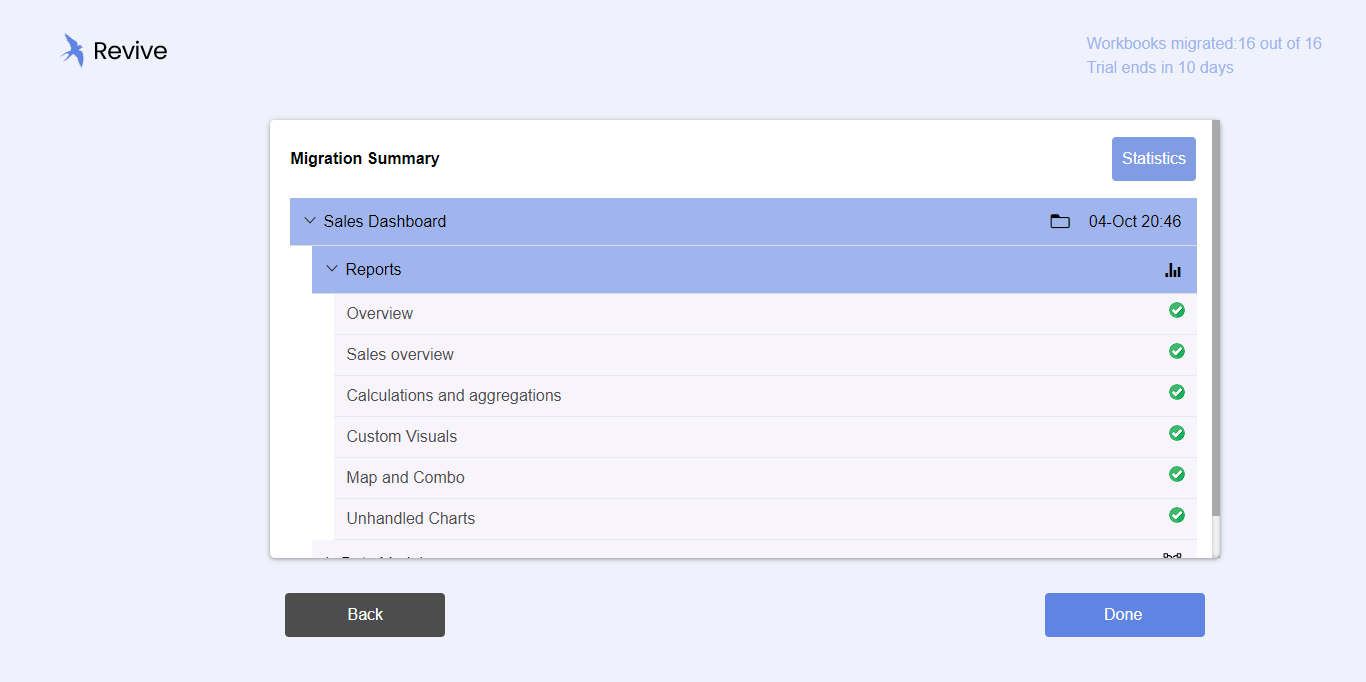Collapse the Sales Dashboard section
1366x682 pixels.
(310, 221)
